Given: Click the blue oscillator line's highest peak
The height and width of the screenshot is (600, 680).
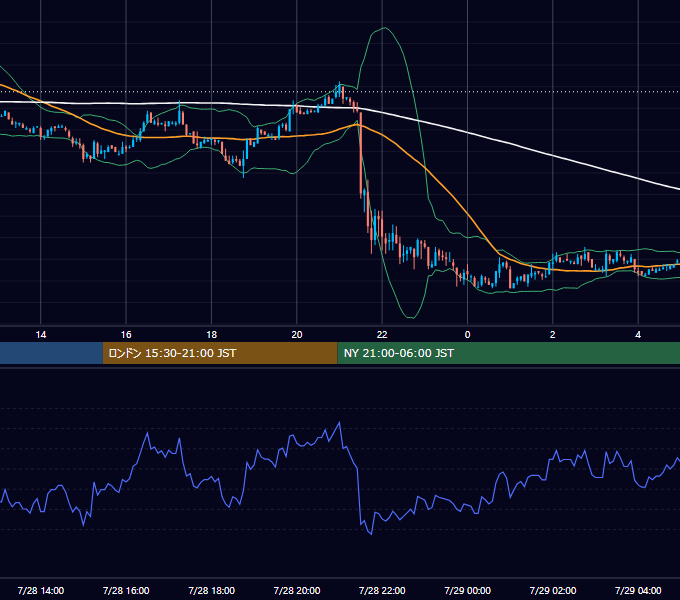Looking at the screenshot, I should click(339, 422).
